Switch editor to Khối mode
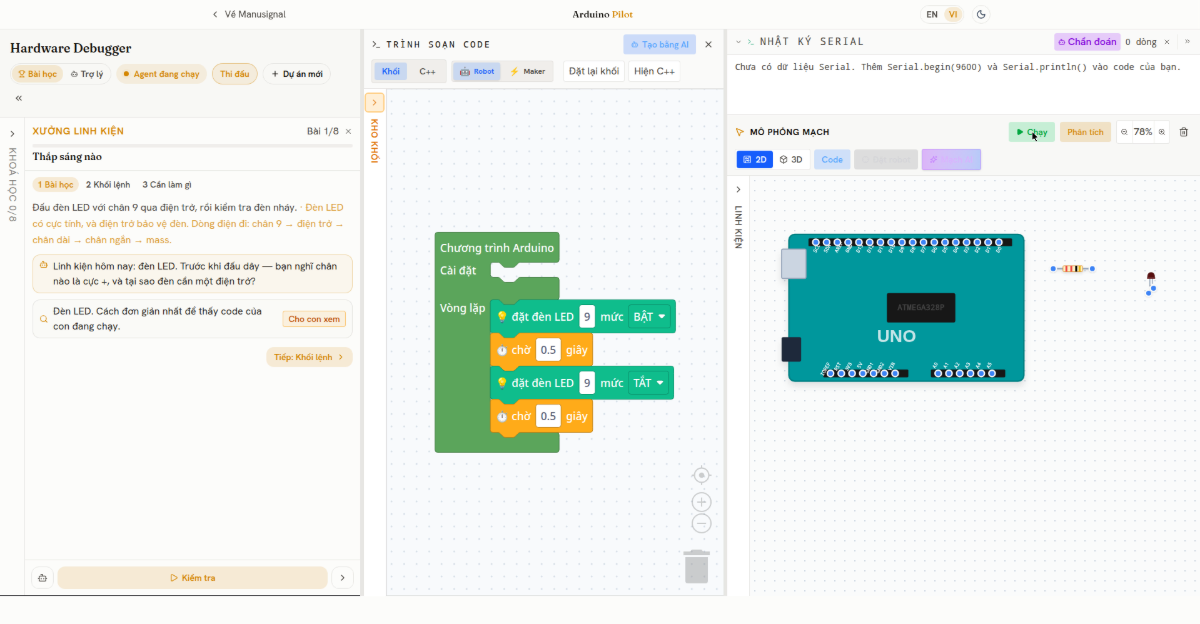 pos(391,72)
